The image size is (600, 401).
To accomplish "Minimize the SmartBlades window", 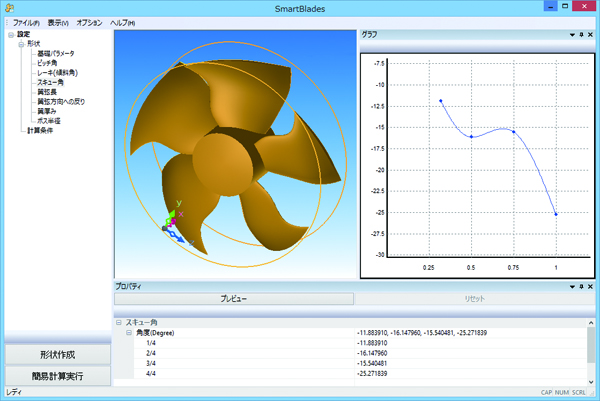I will tap(550, 6).
